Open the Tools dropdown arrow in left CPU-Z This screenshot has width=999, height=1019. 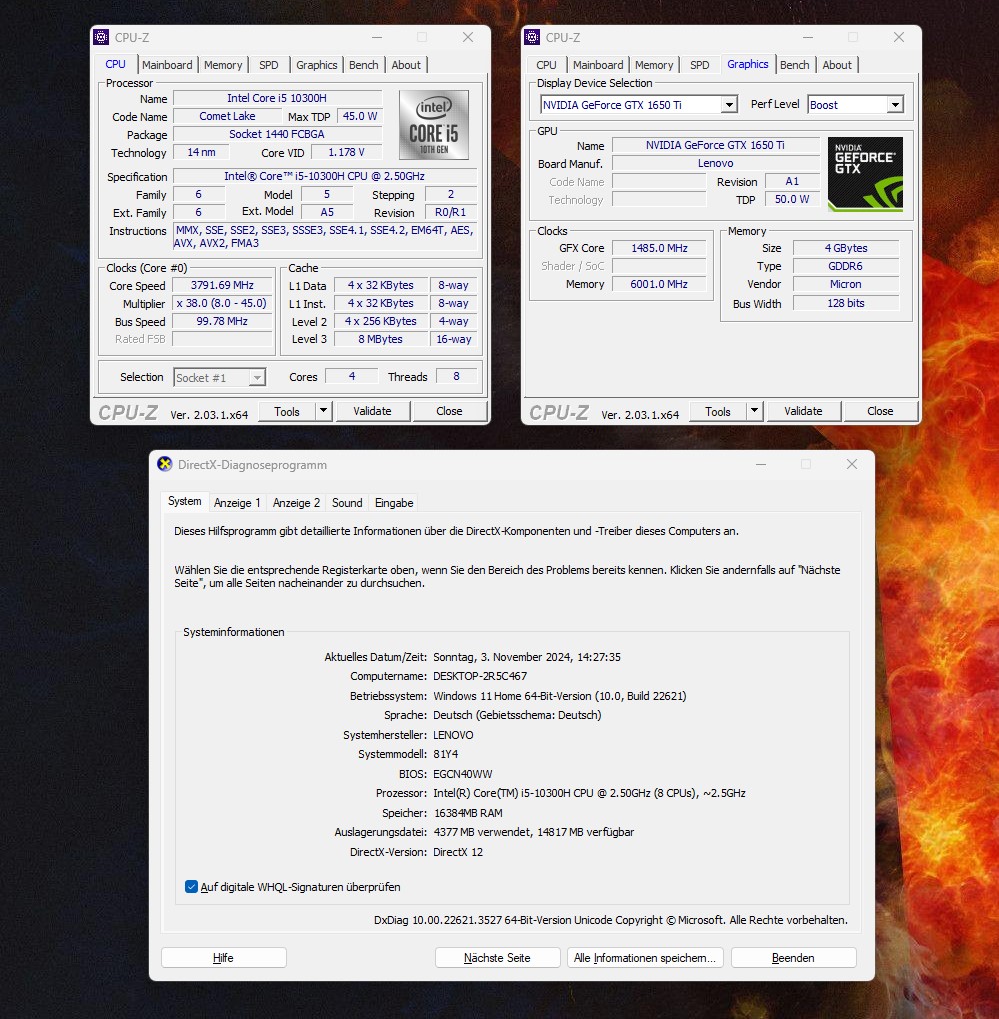click(x=323, y=411)
